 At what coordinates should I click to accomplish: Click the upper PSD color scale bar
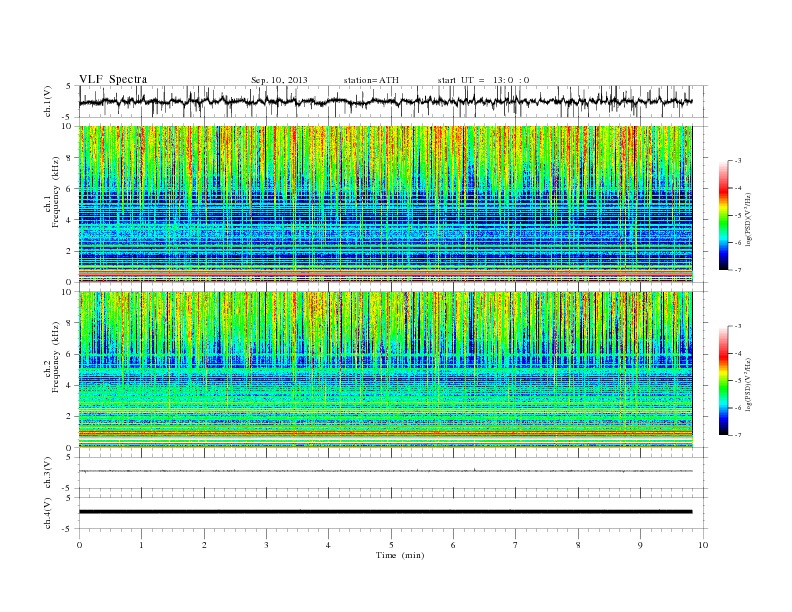[x=723, y=215]
